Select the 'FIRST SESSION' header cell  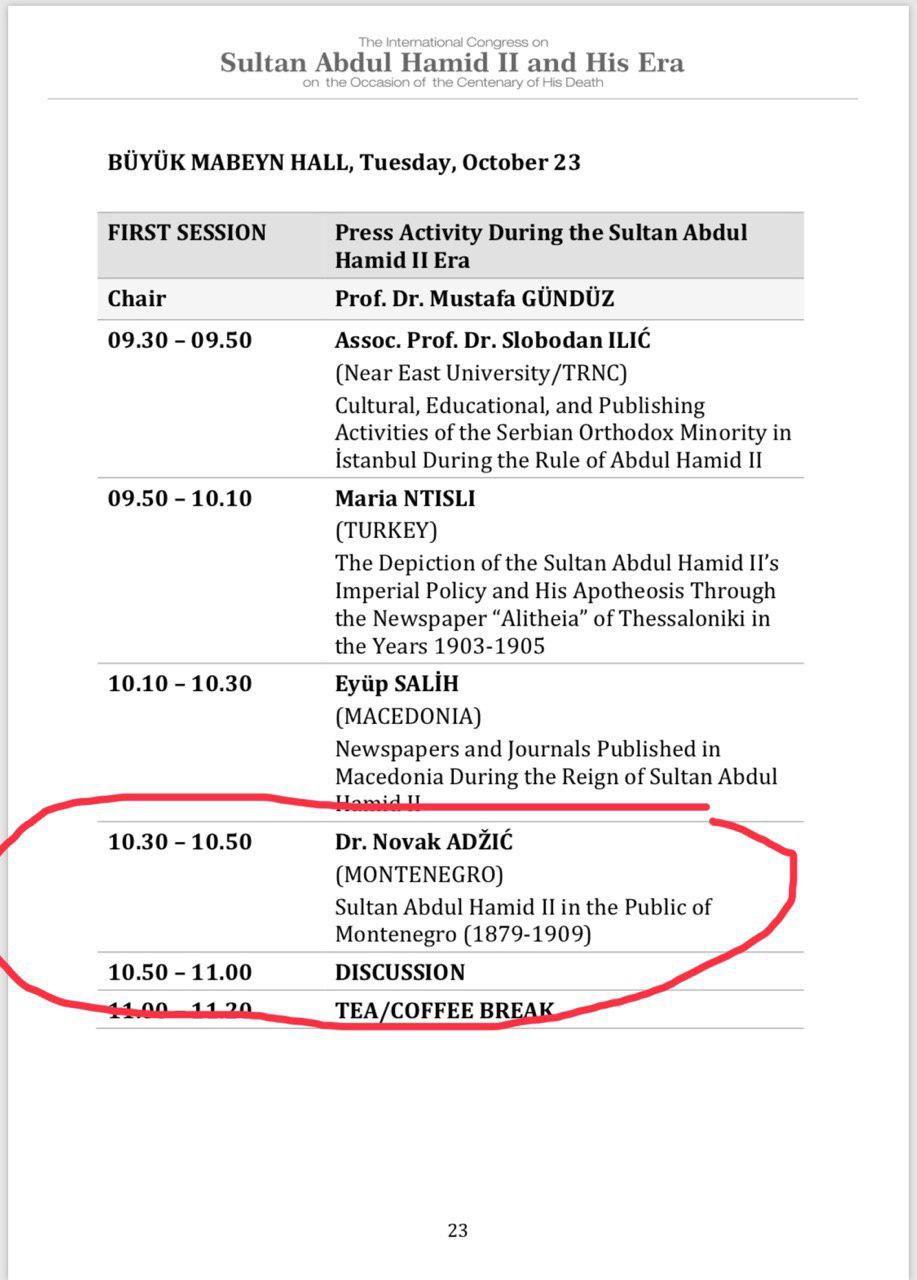187,233
